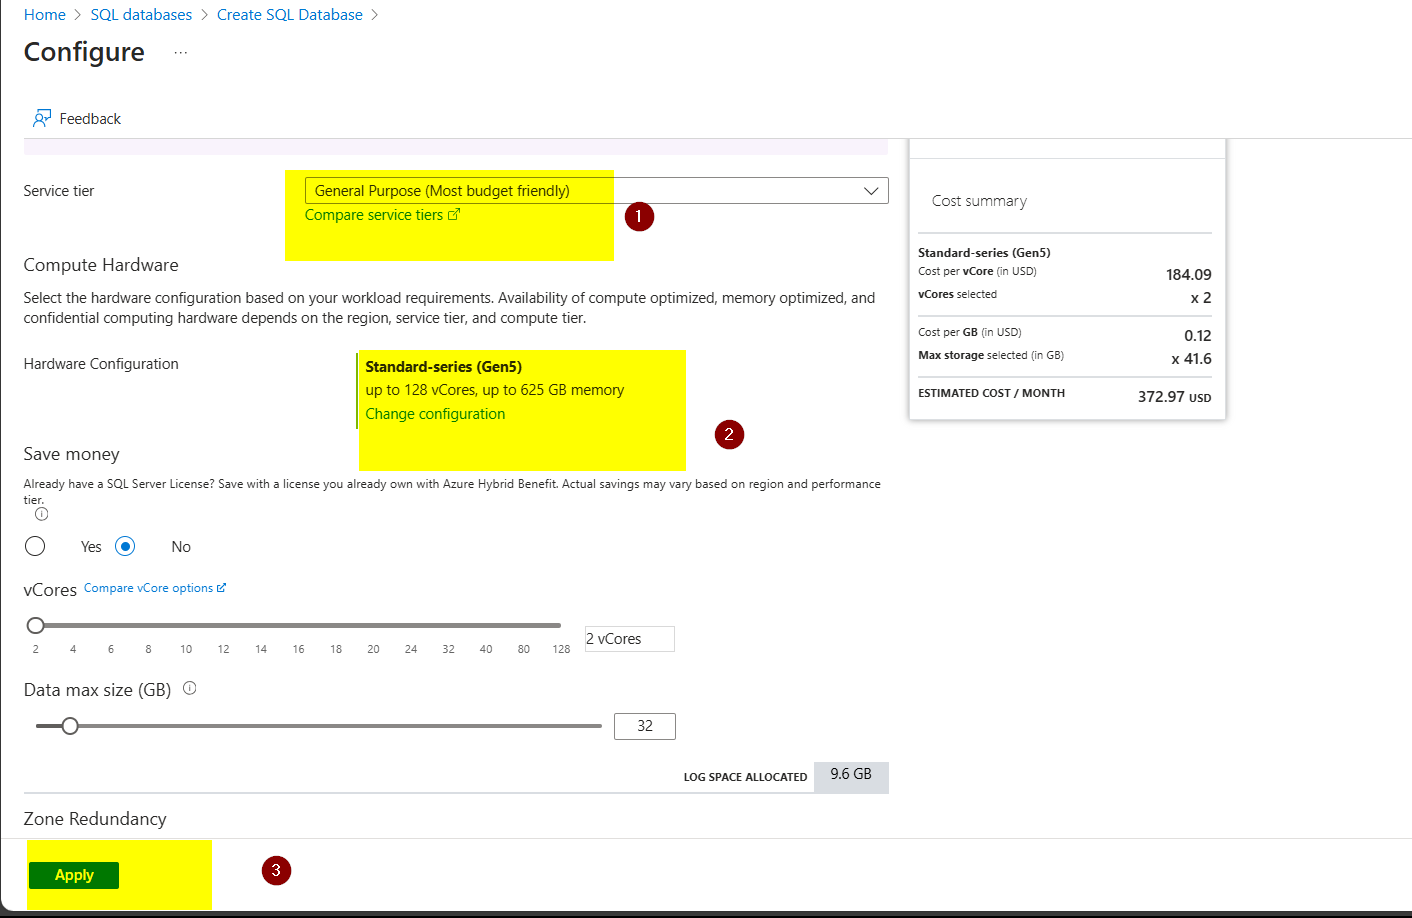The width and height of the screenshot is (1412, 918).
Task: Click external link icon on Compare service tiers
Action: point(455,214)
